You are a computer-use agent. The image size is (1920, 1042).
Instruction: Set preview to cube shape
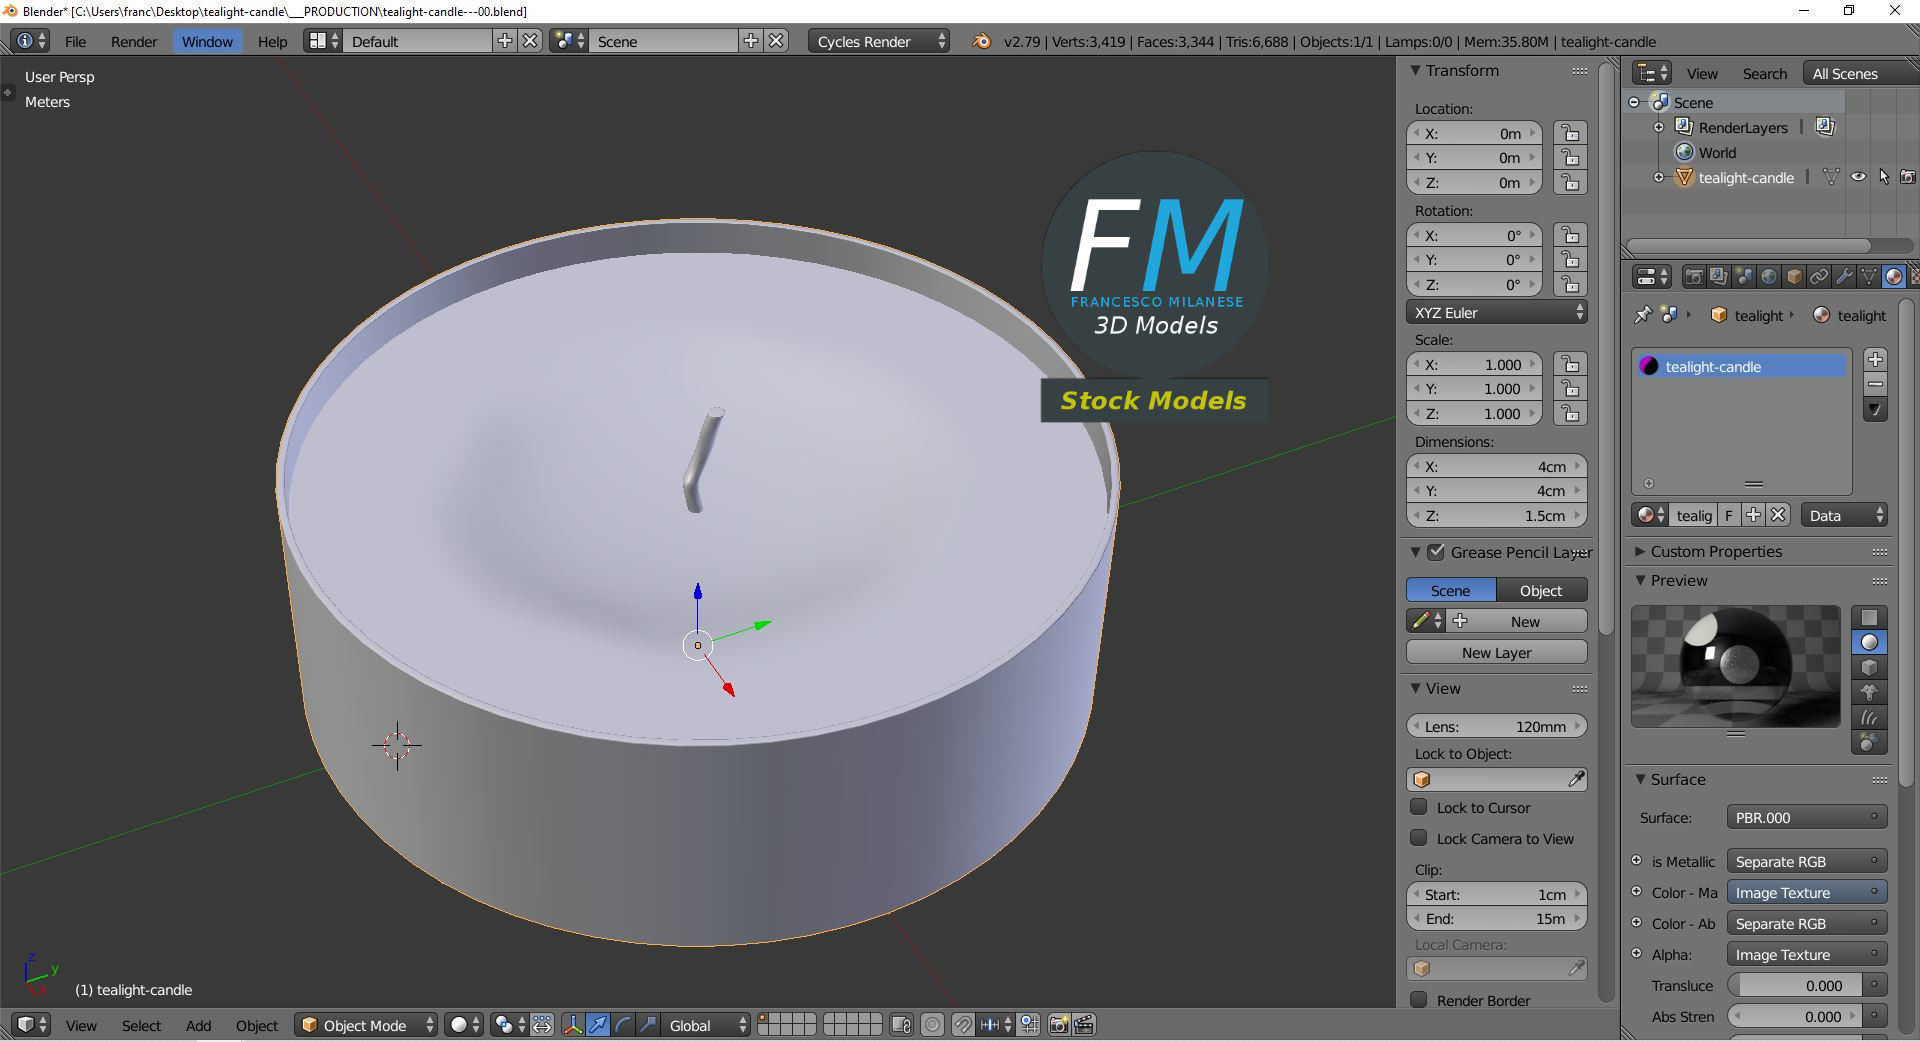pyautogui.click(x=1869, y=668)
